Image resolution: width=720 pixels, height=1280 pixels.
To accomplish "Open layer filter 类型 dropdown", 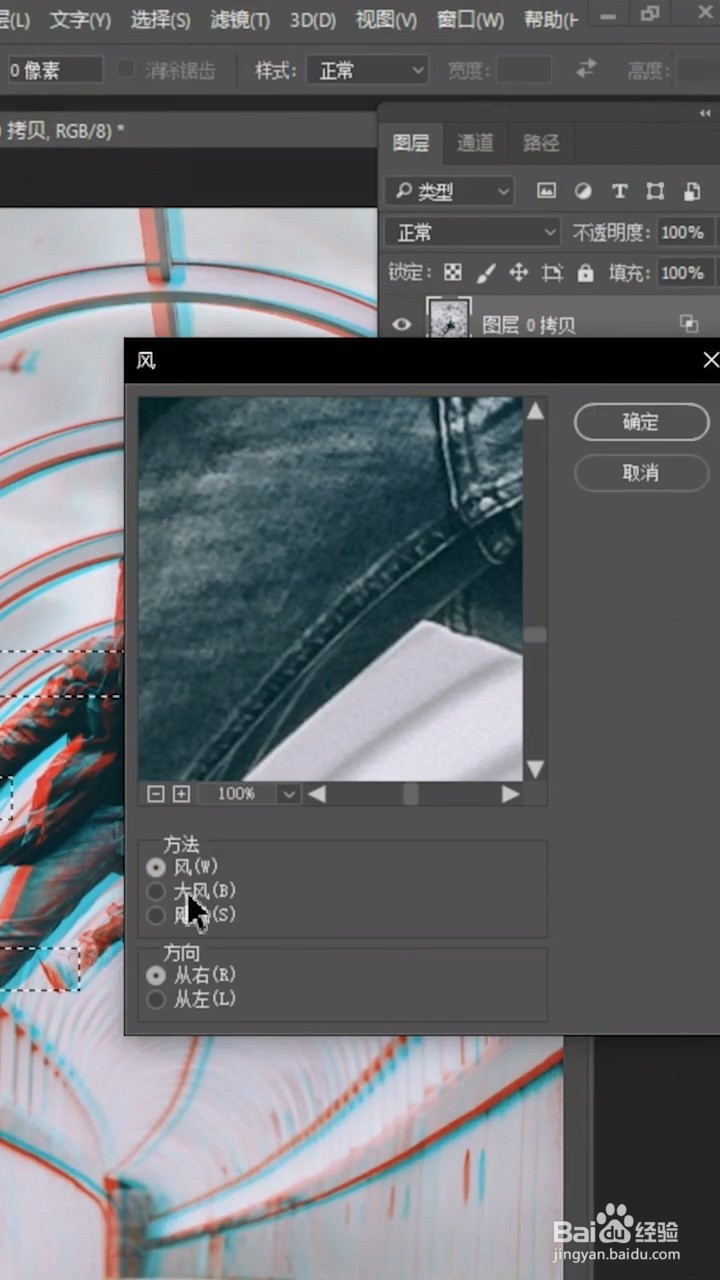I will (449, 191).
